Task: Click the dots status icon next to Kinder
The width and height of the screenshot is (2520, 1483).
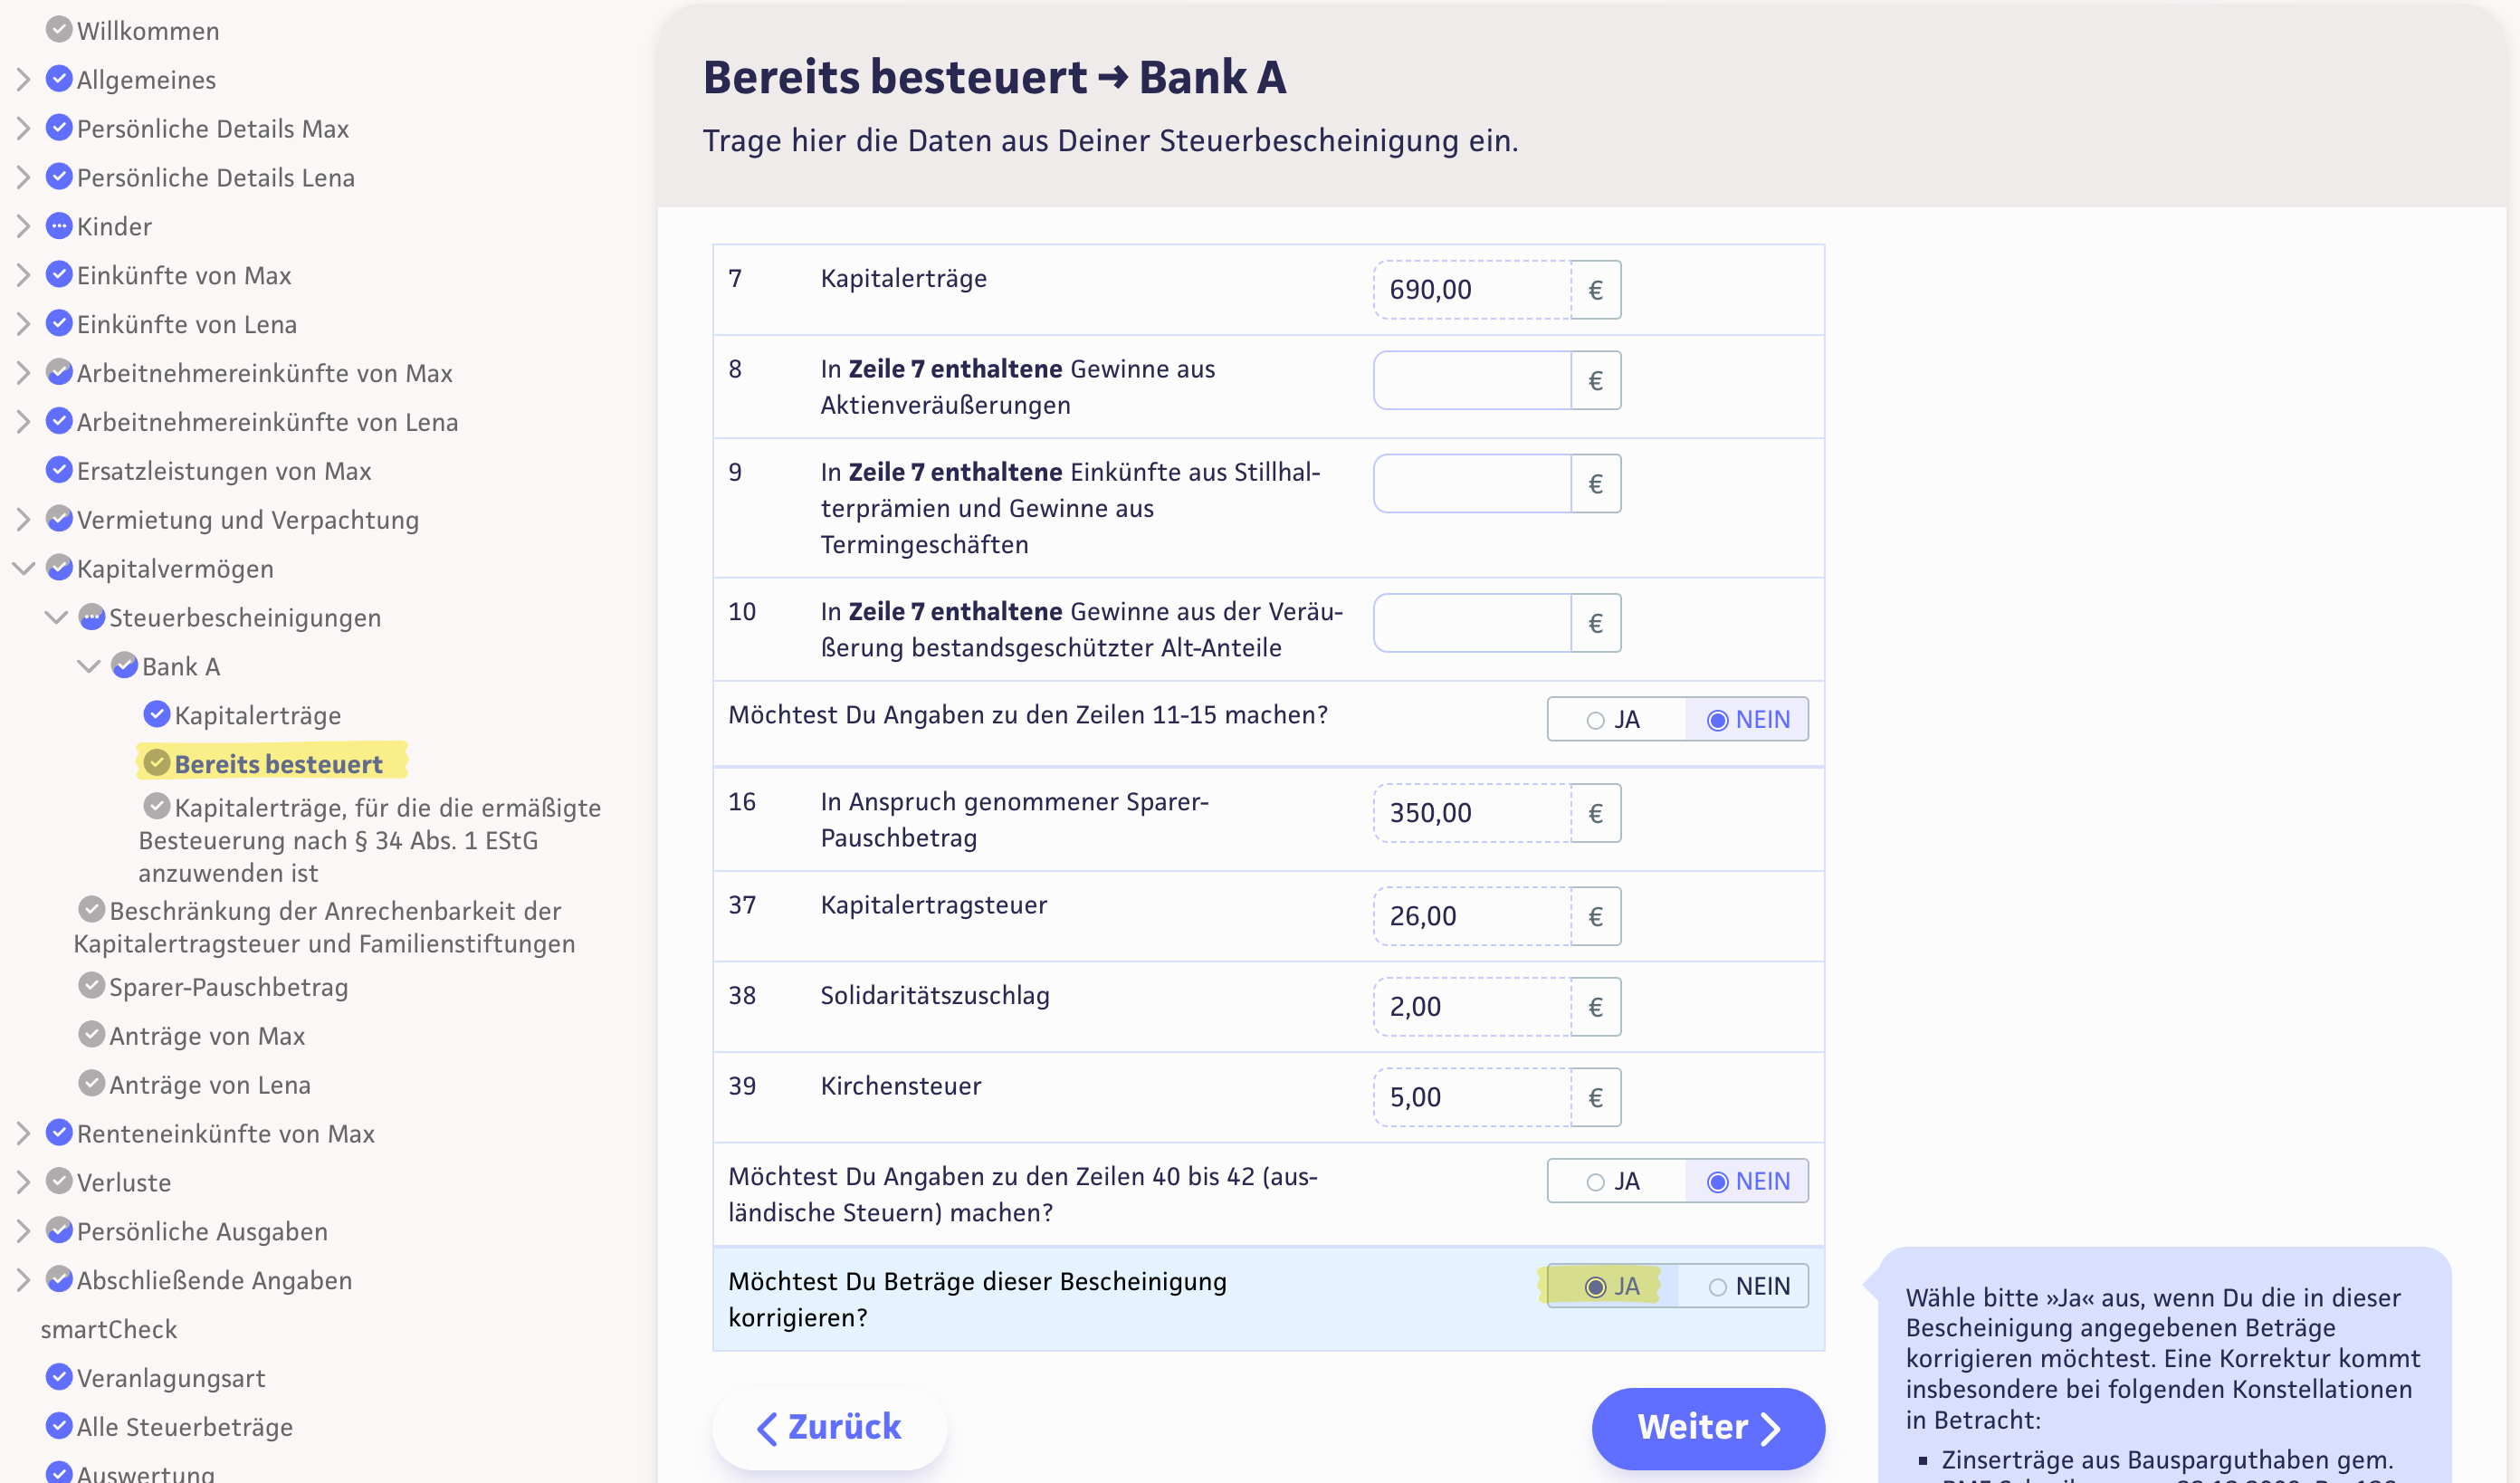Action: (x=59, y=226)
